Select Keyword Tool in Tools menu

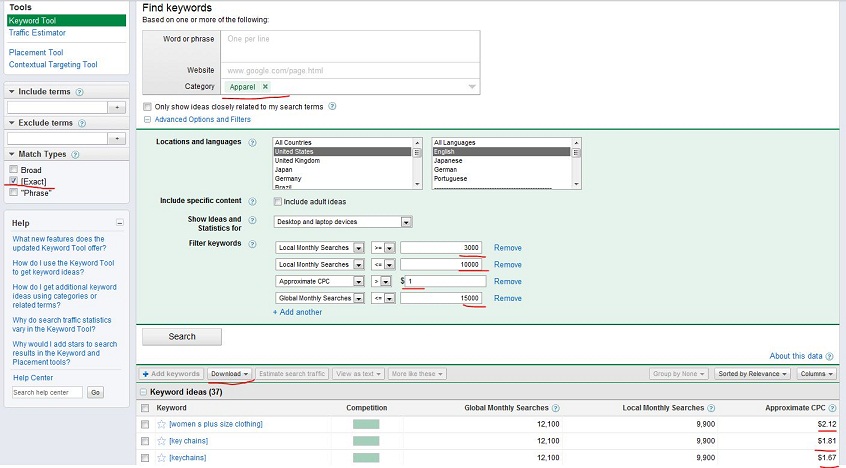66,21
